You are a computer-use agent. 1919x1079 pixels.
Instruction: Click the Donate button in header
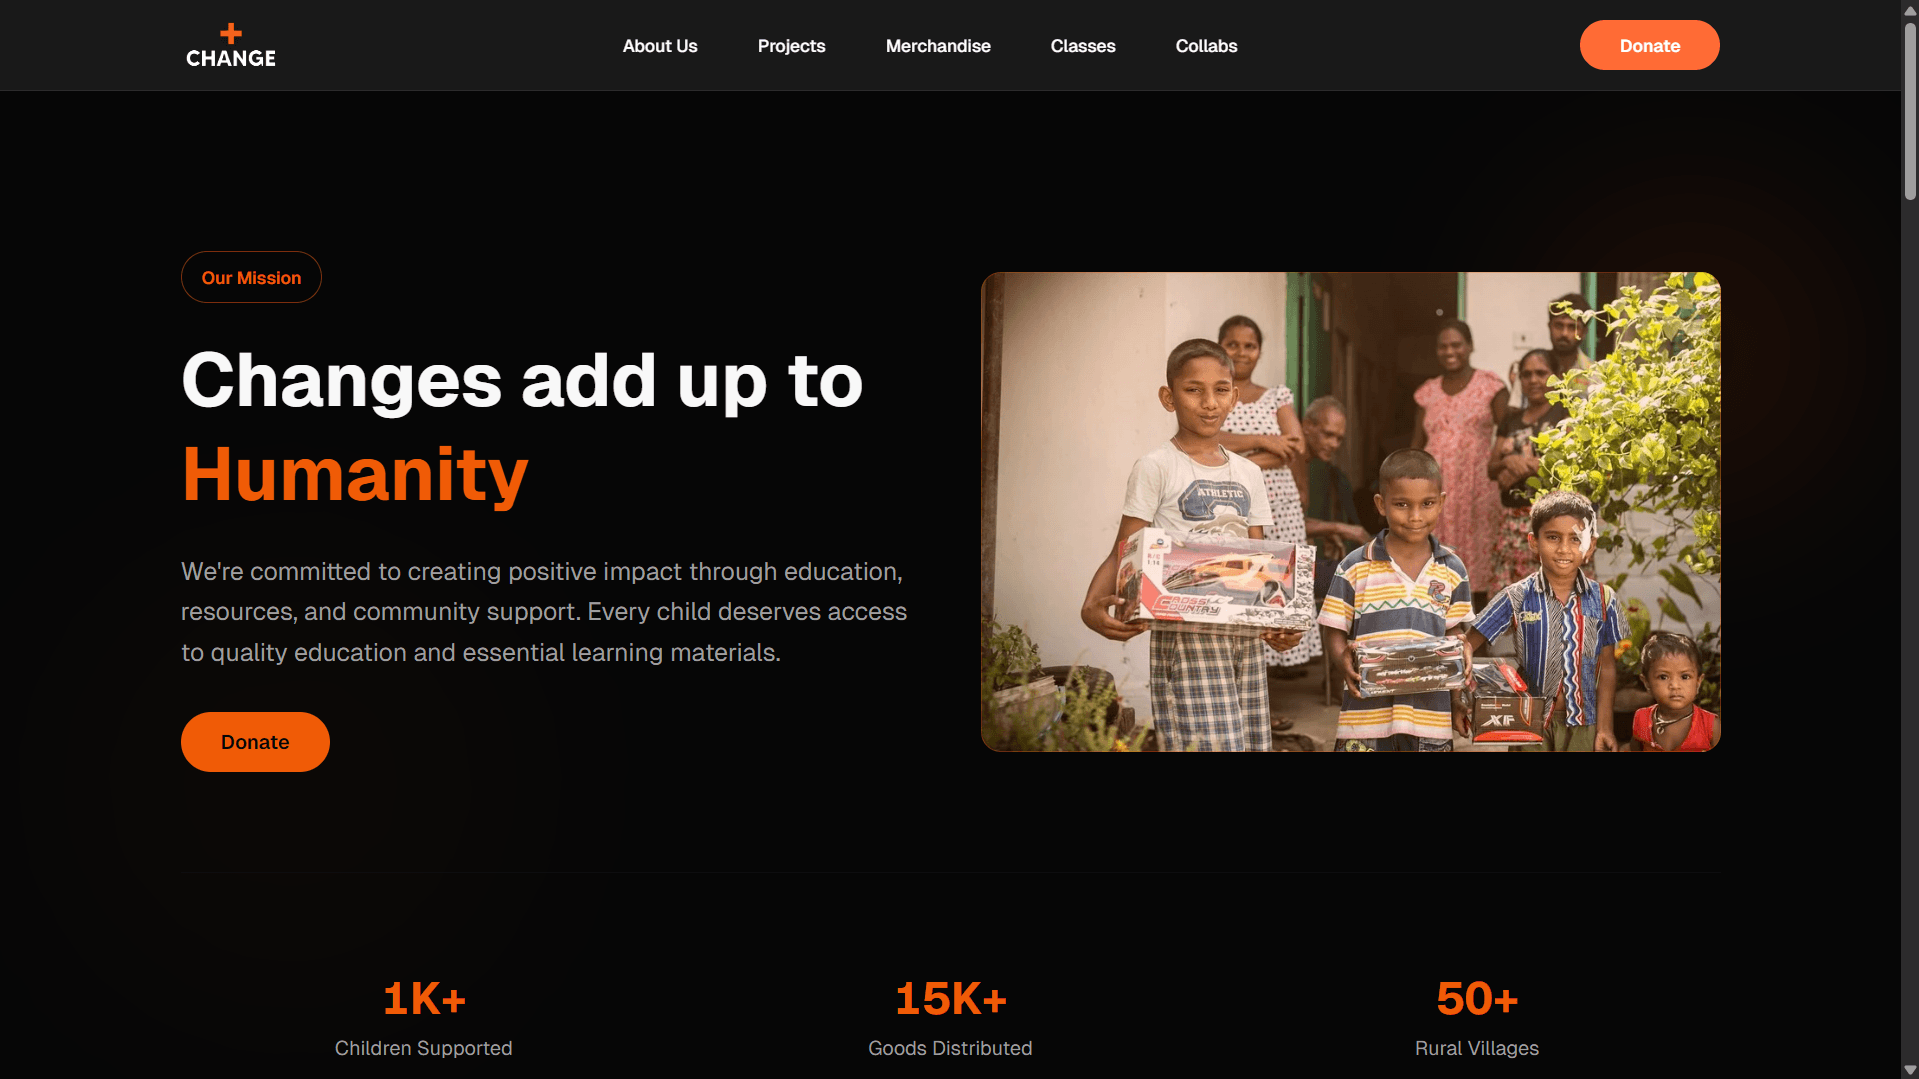1649,45
